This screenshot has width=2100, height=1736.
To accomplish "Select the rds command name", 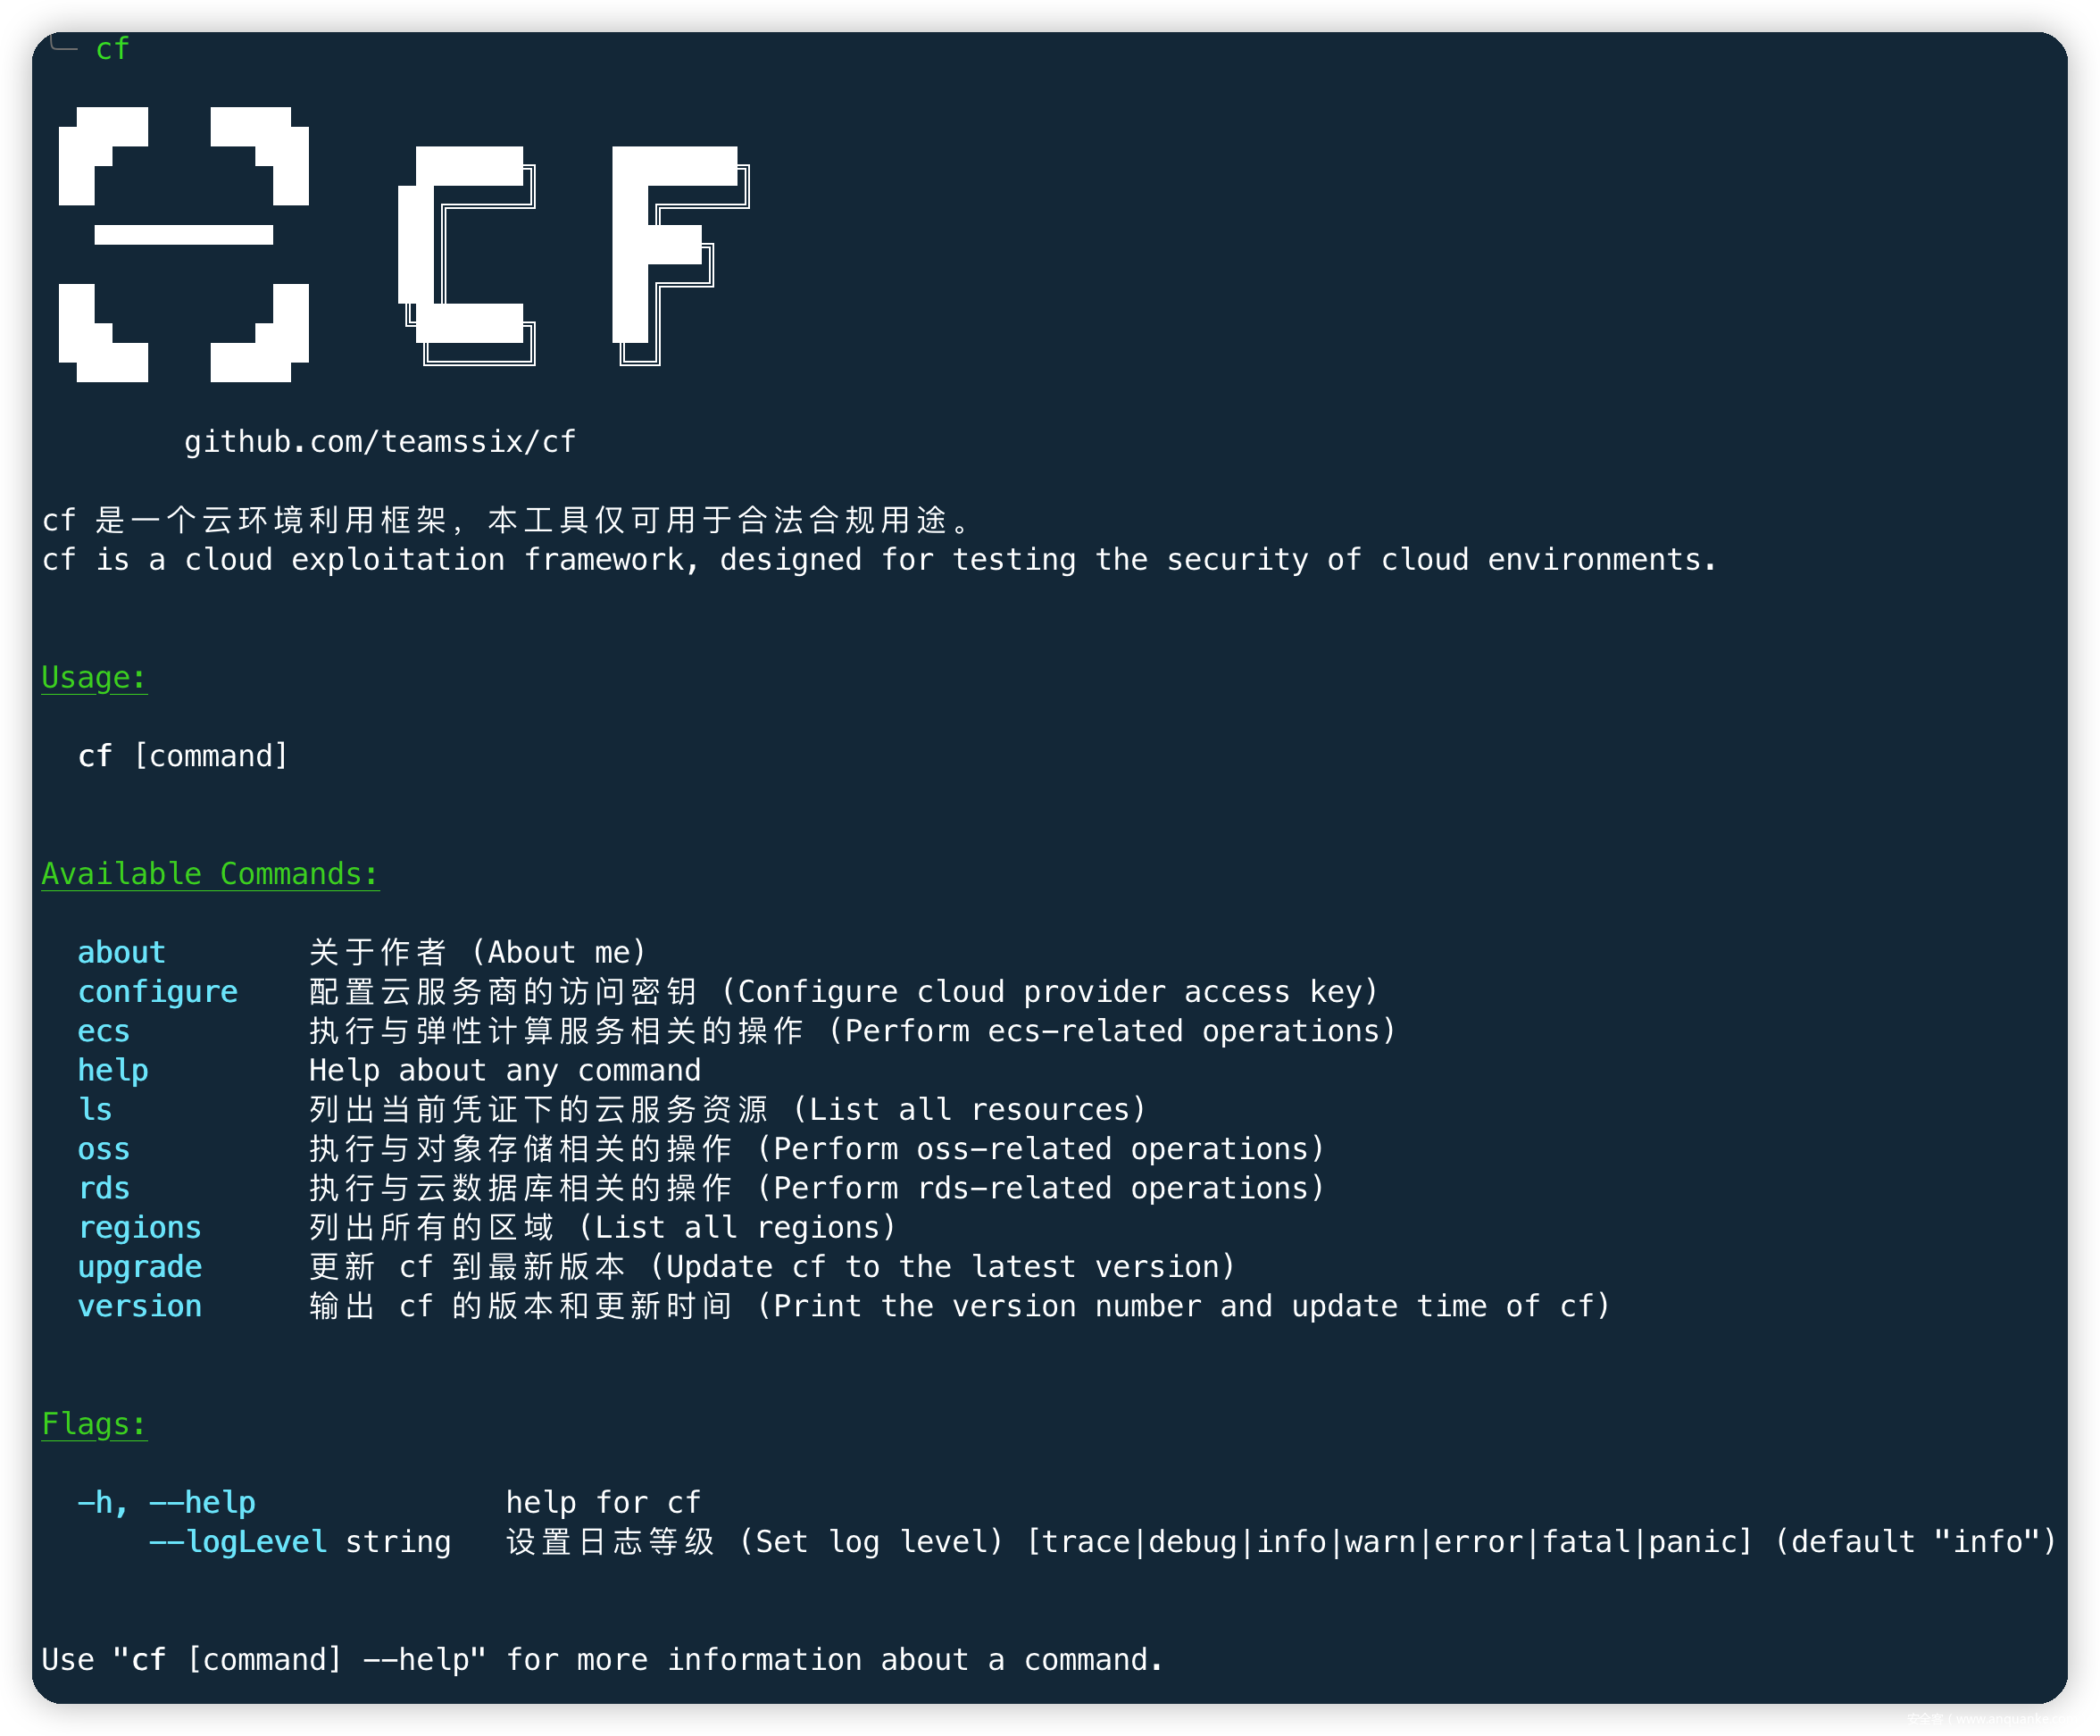I will pos(104,1188).
